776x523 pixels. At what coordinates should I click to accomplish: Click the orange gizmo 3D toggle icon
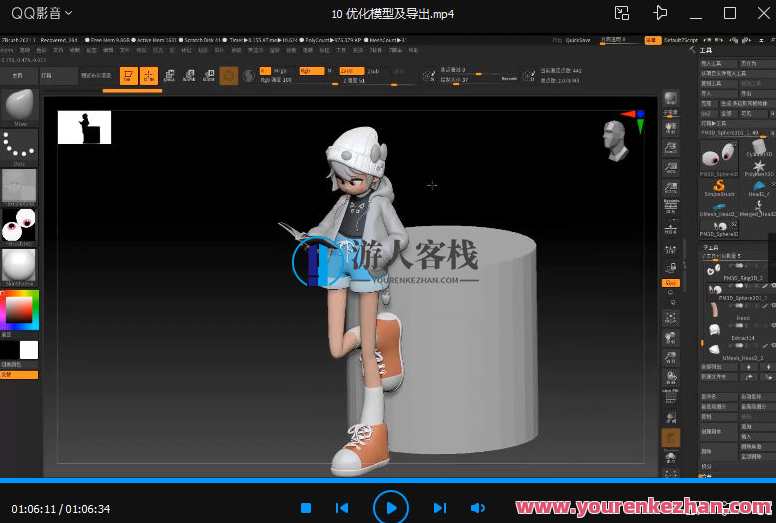pos(229,76)
